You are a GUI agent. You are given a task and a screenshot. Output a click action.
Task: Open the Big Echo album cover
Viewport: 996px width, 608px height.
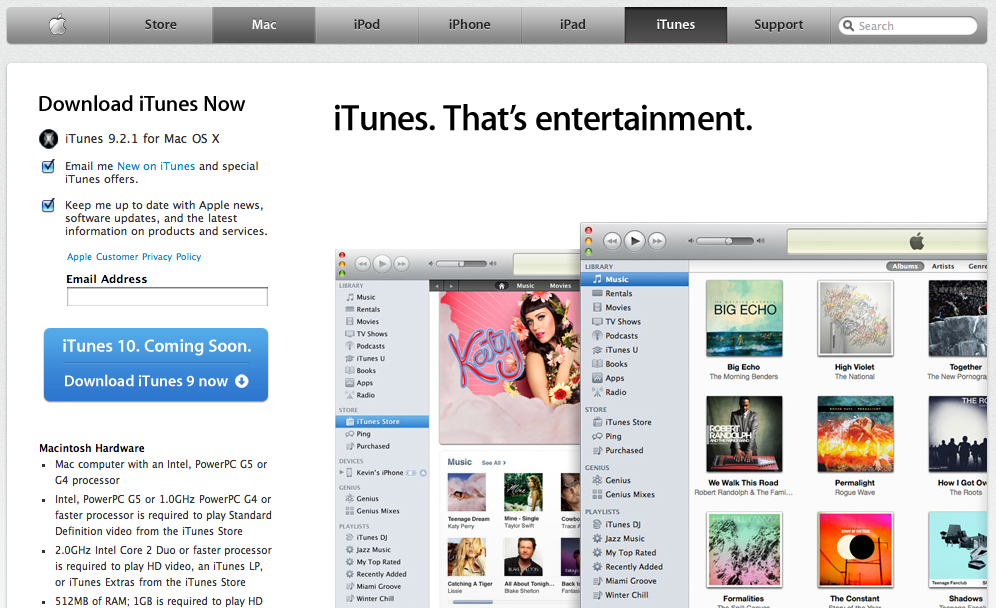pos(744,318)
